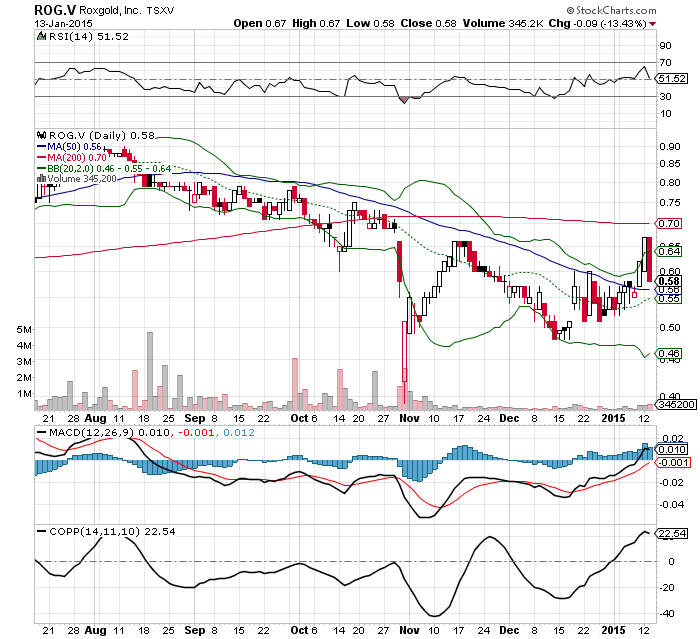Click the volume bars icon in legend
Screen dimensions: 700x639
[x=40, y=178]
